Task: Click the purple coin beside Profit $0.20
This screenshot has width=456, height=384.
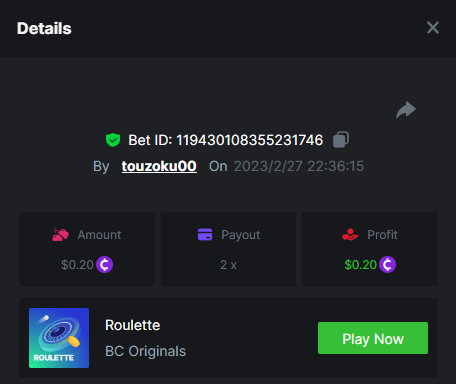Action: (x=387, y=265)
